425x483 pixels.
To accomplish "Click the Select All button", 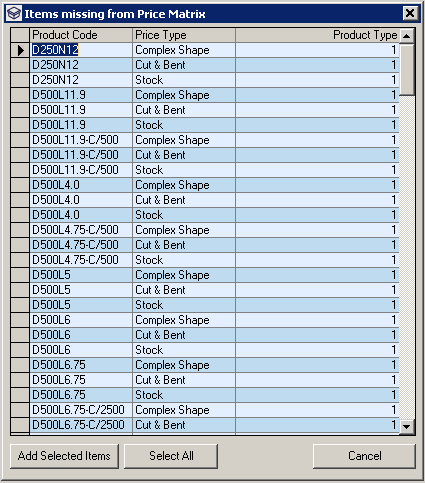I will point(171,456).
